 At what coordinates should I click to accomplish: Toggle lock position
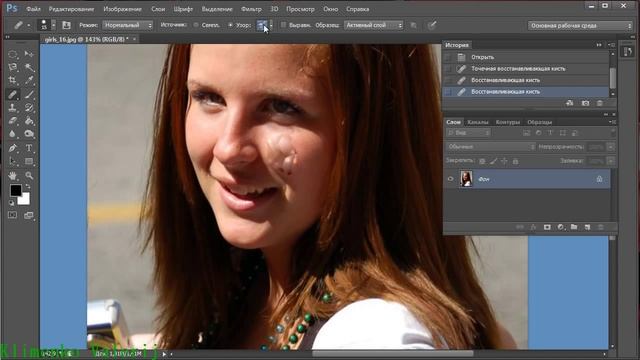point(504,161)
